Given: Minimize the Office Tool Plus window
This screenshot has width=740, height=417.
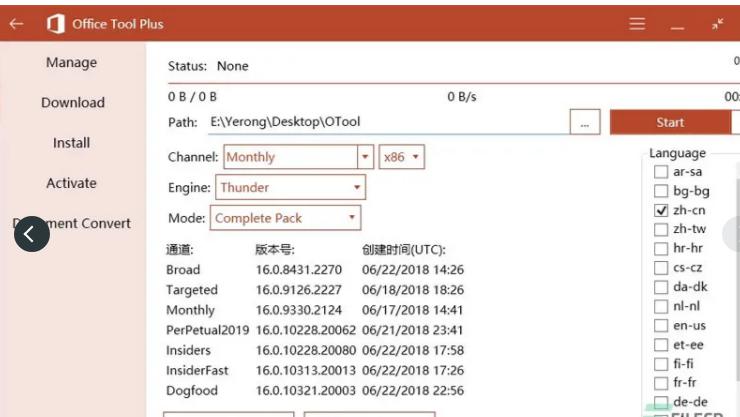Looking at the screenshot, I should click(677, 28).
